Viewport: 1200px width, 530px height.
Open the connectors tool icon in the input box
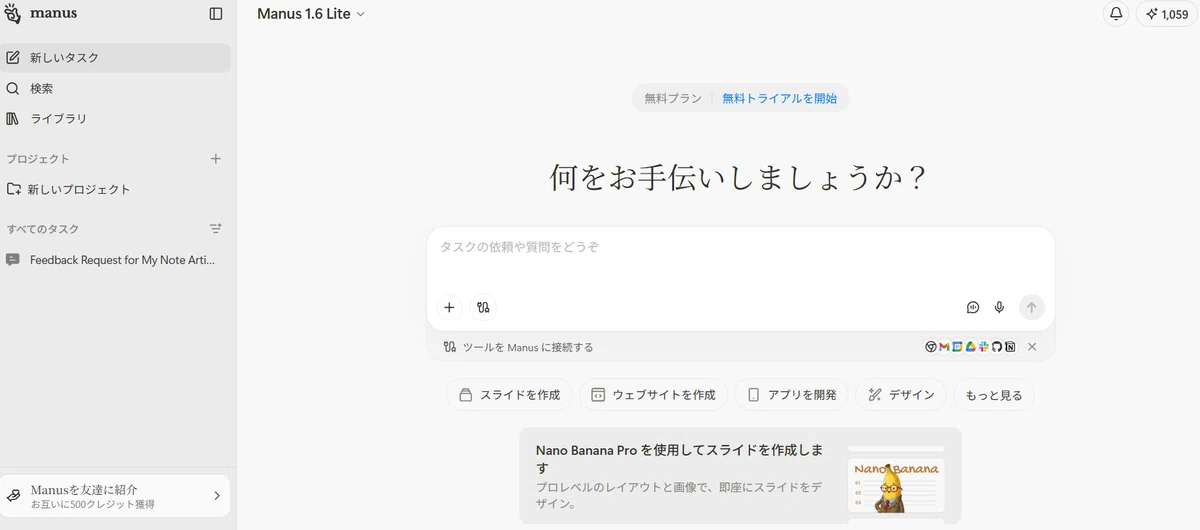pos(483,308)
